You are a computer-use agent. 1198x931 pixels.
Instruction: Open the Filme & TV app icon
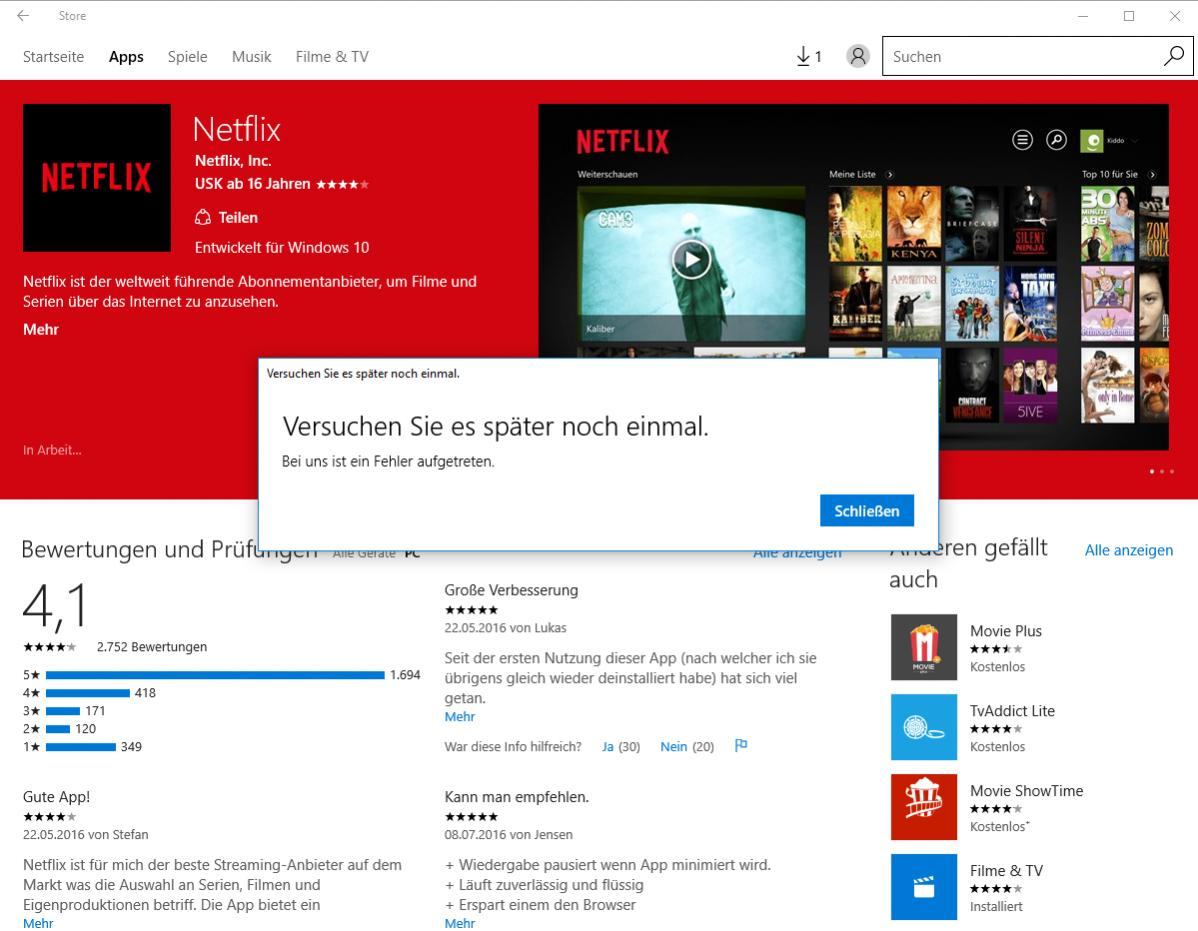pos(924,887)
